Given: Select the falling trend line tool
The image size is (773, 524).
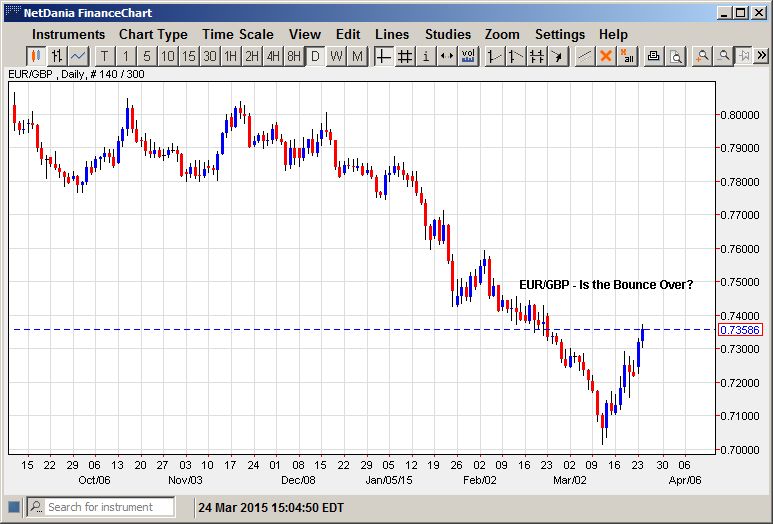Looking at the screenshot, I should (x=515, y=56).
